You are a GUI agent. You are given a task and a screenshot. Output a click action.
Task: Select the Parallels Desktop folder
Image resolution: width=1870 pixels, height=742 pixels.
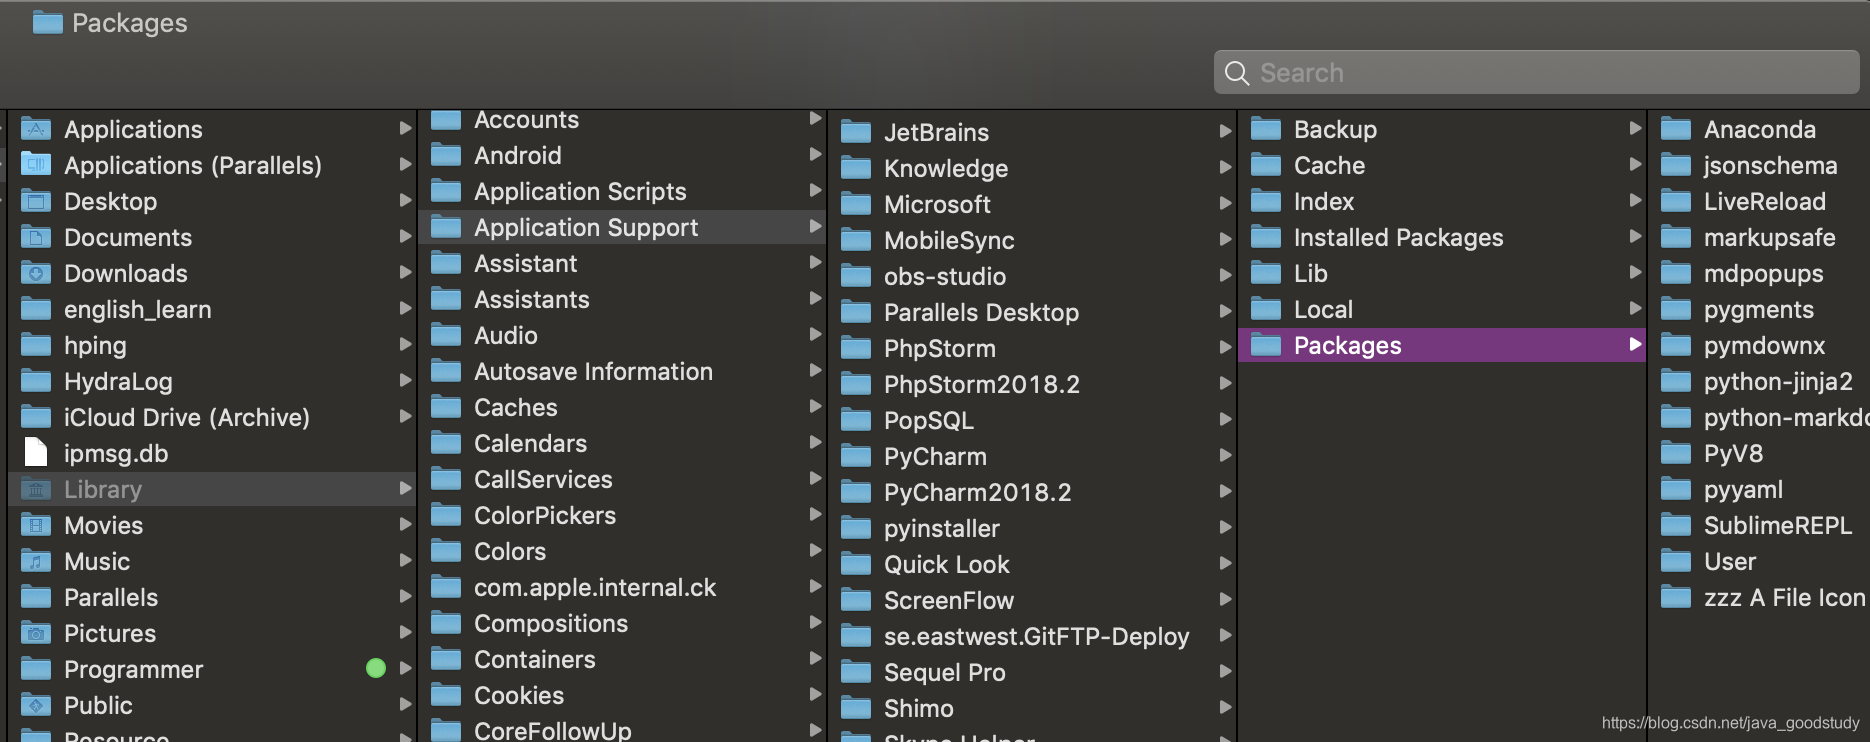[x=1032, y=312]
